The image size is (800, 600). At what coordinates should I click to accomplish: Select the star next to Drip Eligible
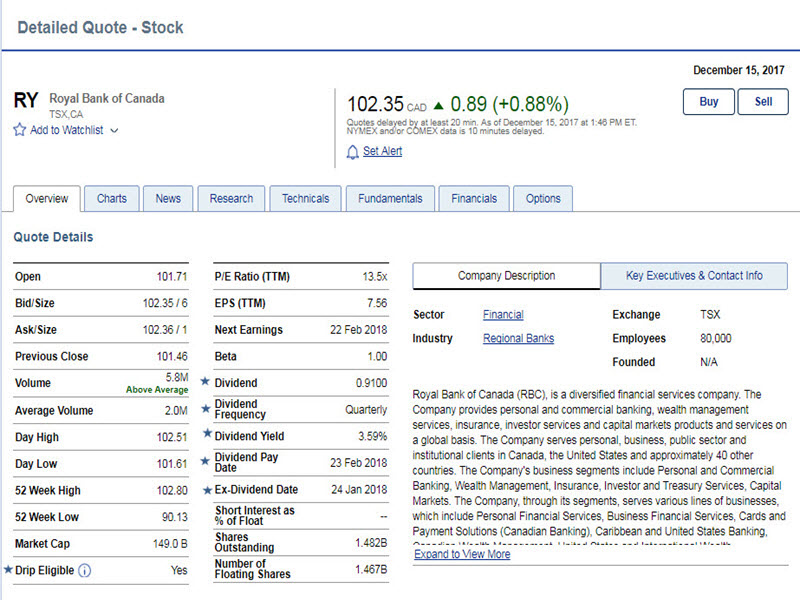click(8, 570)
